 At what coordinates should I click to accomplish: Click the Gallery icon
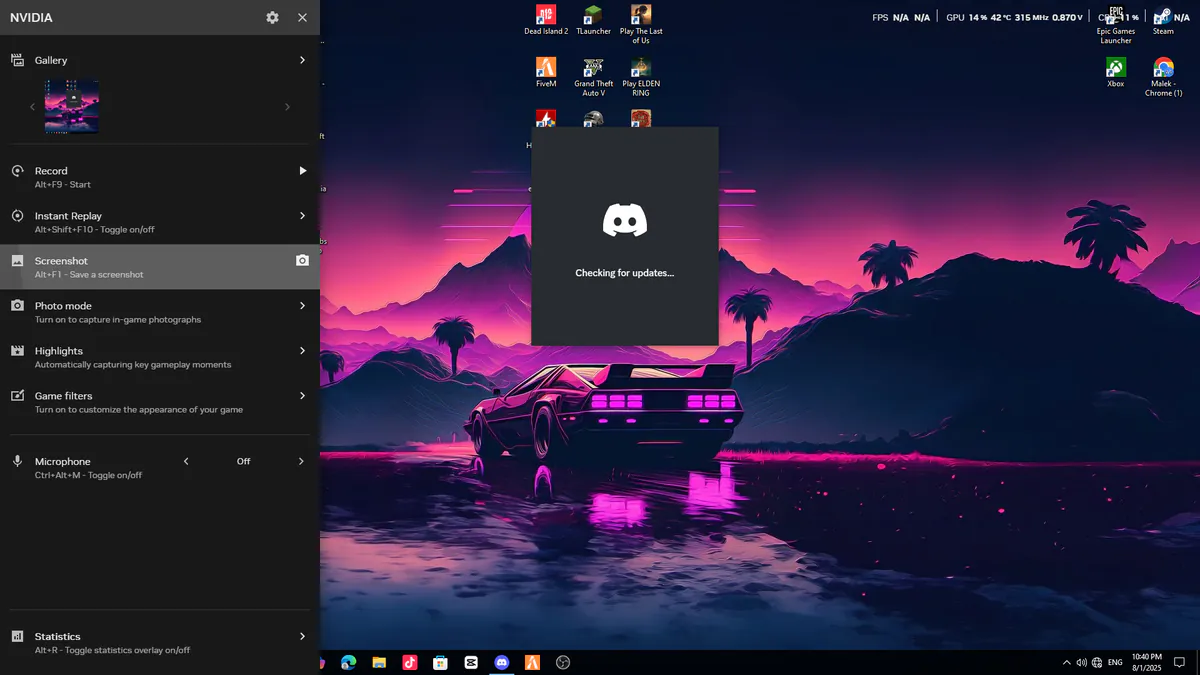[x=17, y=60]
